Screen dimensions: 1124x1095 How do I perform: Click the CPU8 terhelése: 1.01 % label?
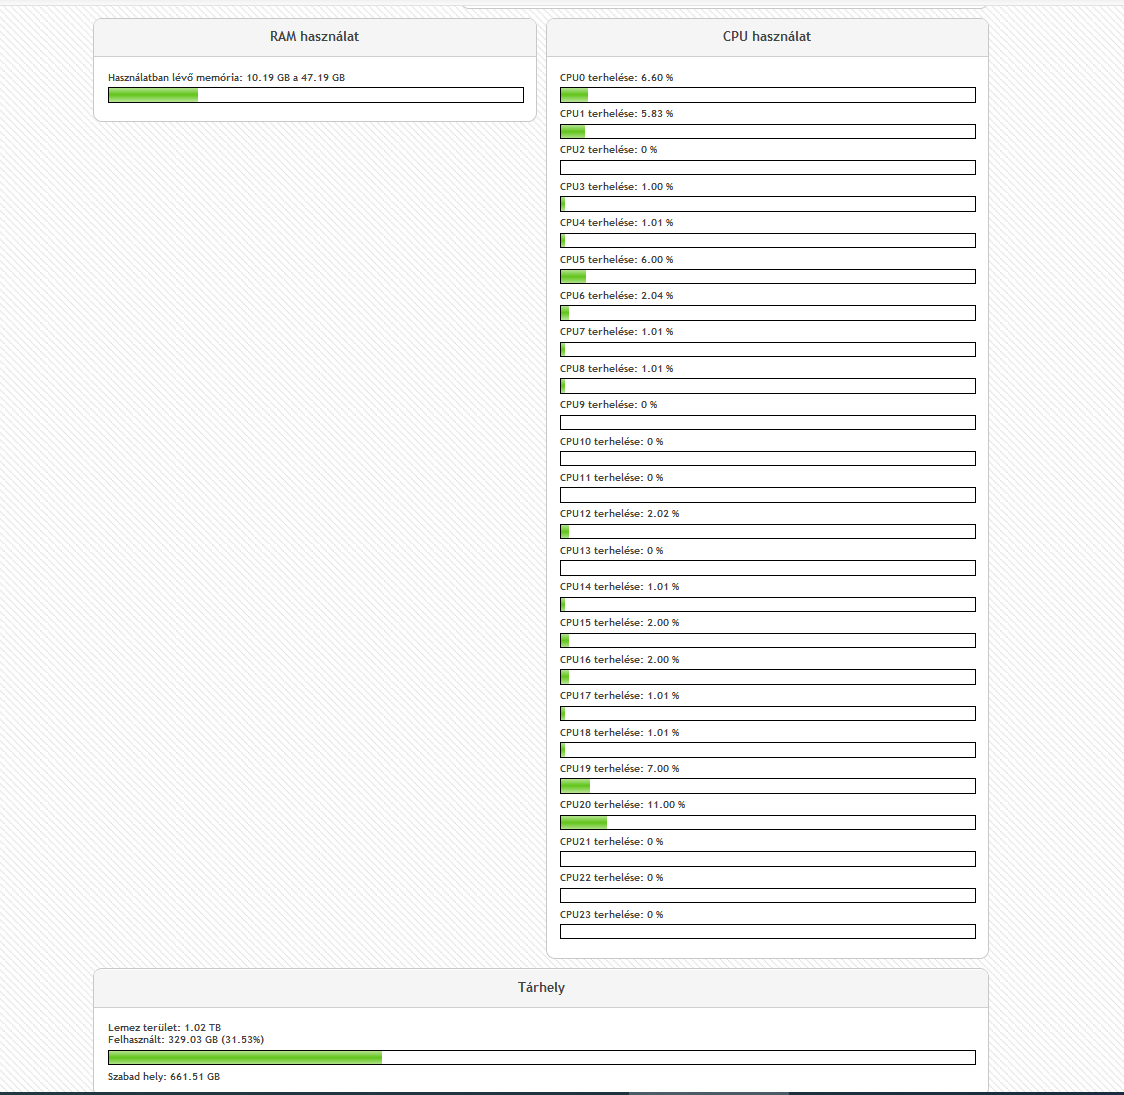616,368
